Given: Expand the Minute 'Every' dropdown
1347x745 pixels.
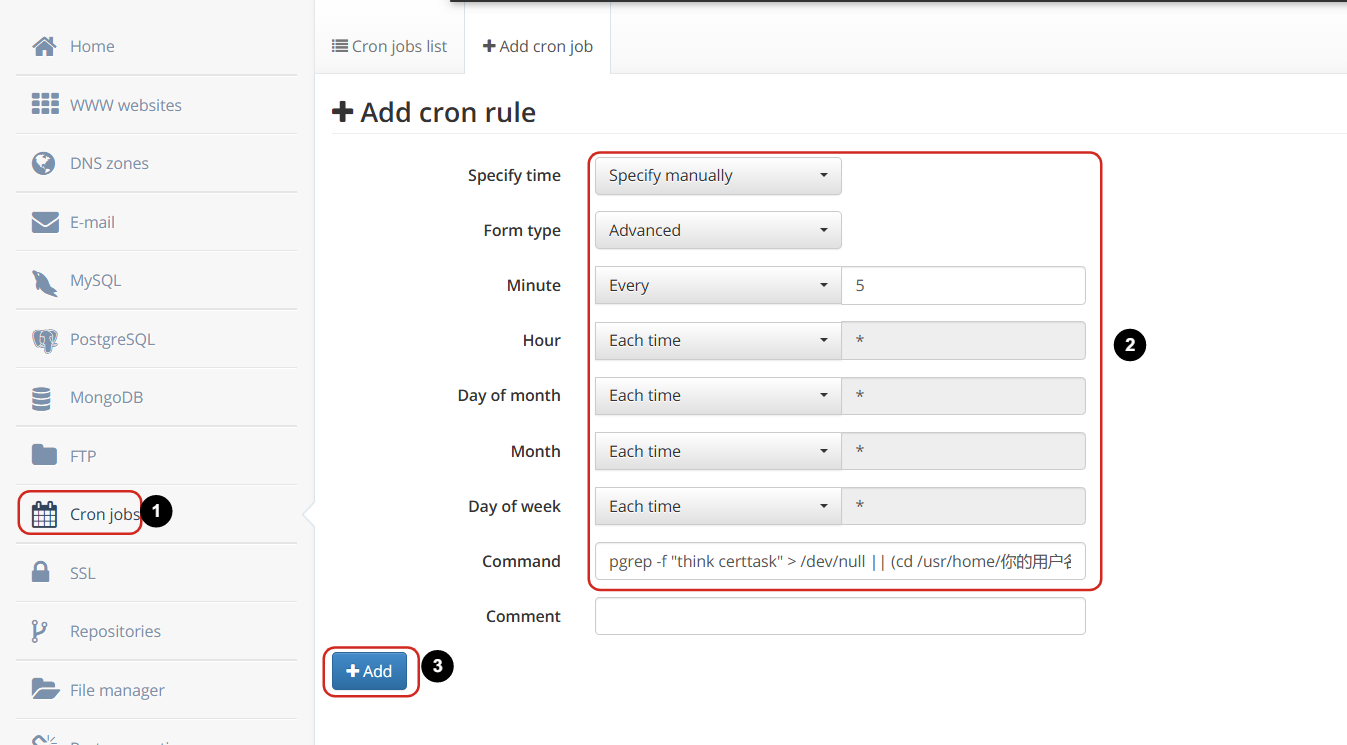Looking at the screenshot, I should click(x=718, y=286).
